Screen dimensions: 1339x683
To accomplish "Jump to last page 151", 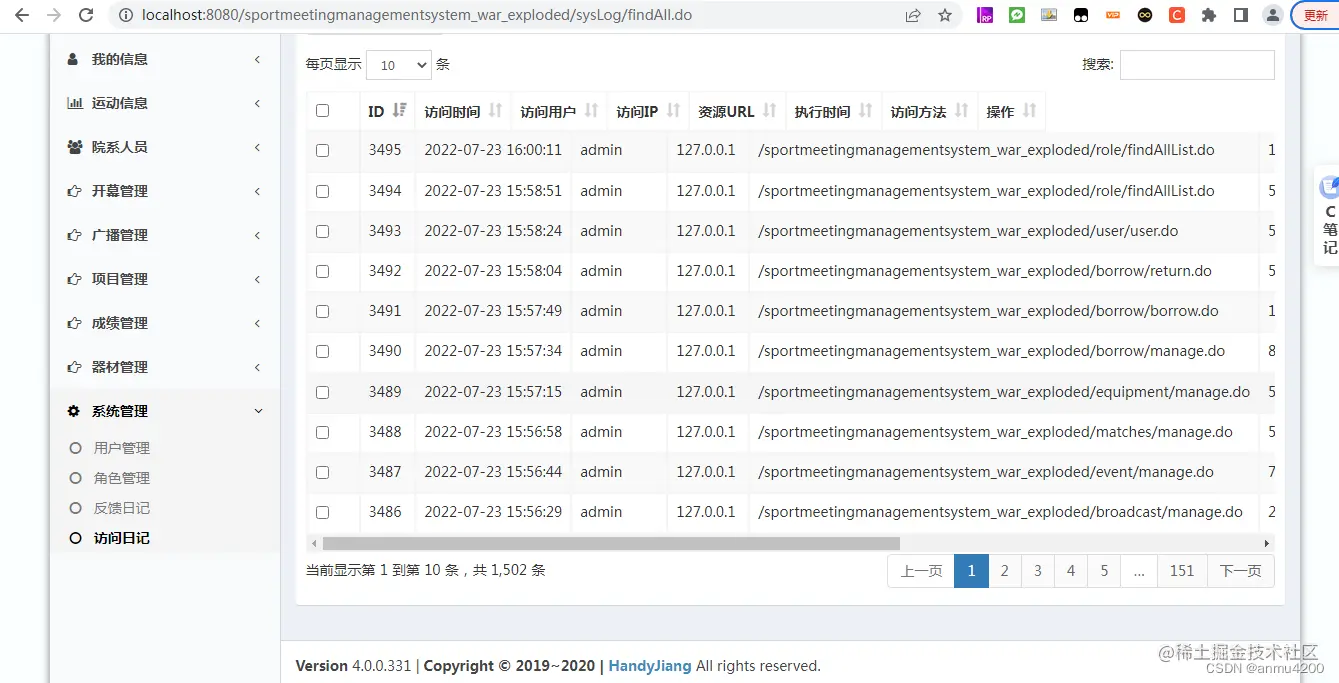I will coord(1182,571).
